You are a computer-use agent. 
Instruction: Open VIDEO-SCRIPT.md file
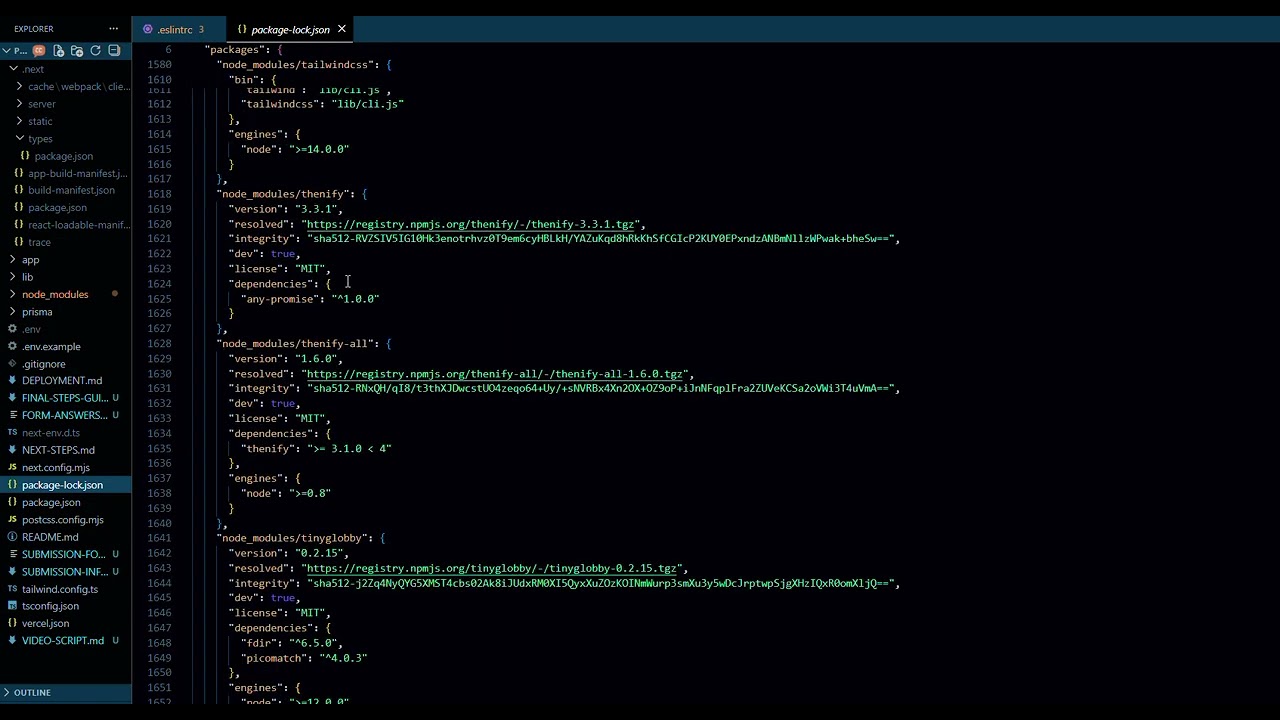(63, 640)
